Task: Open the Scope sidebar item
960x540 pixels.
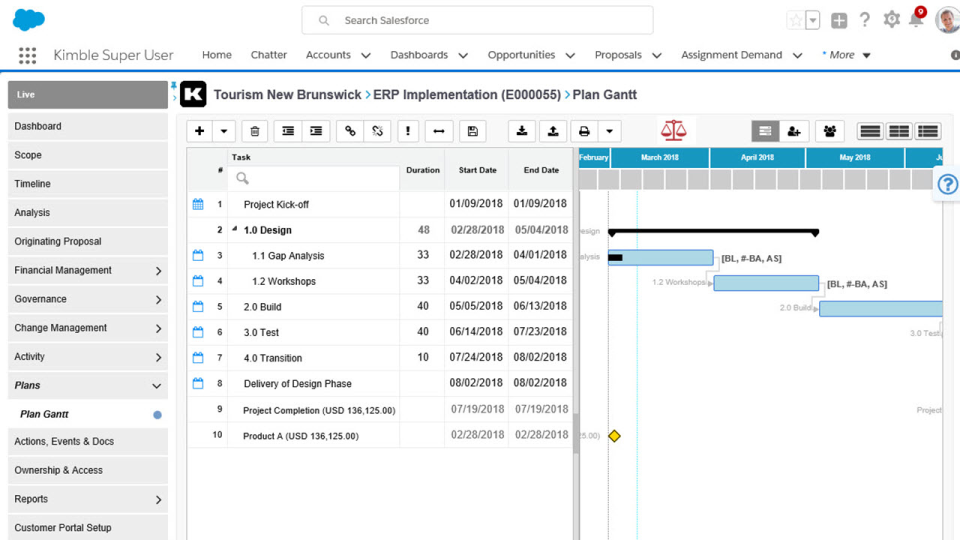Action: [x=88, y=155]
